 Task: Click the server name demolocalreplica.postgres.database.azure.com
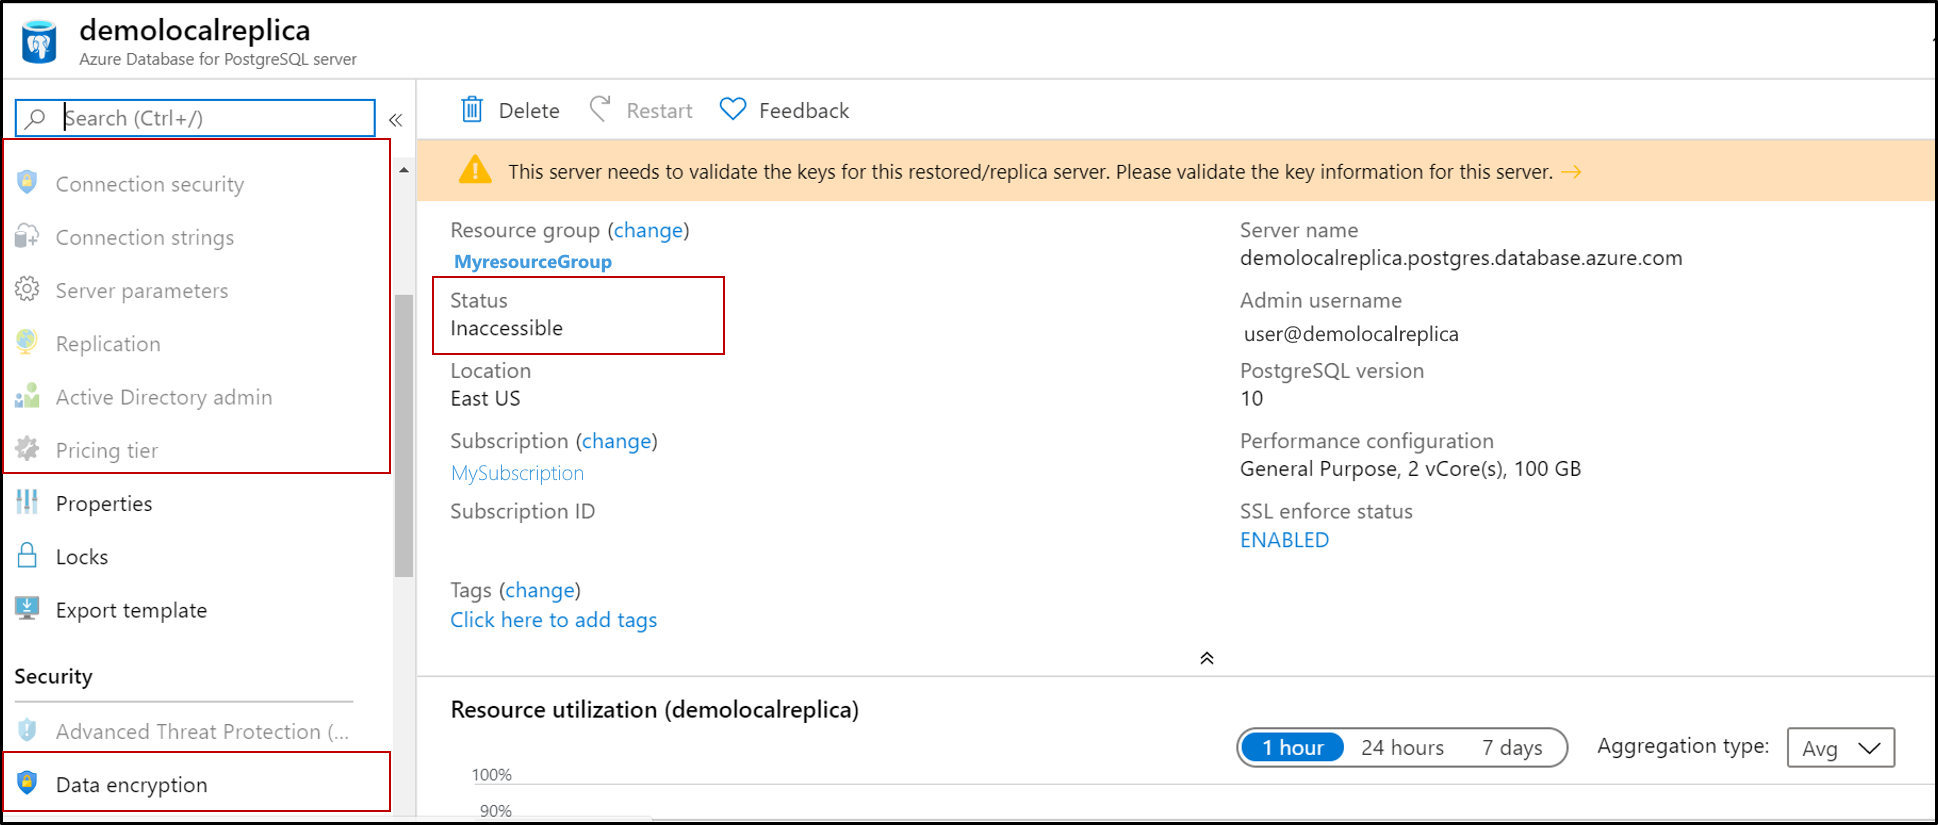pos(1461,258)
